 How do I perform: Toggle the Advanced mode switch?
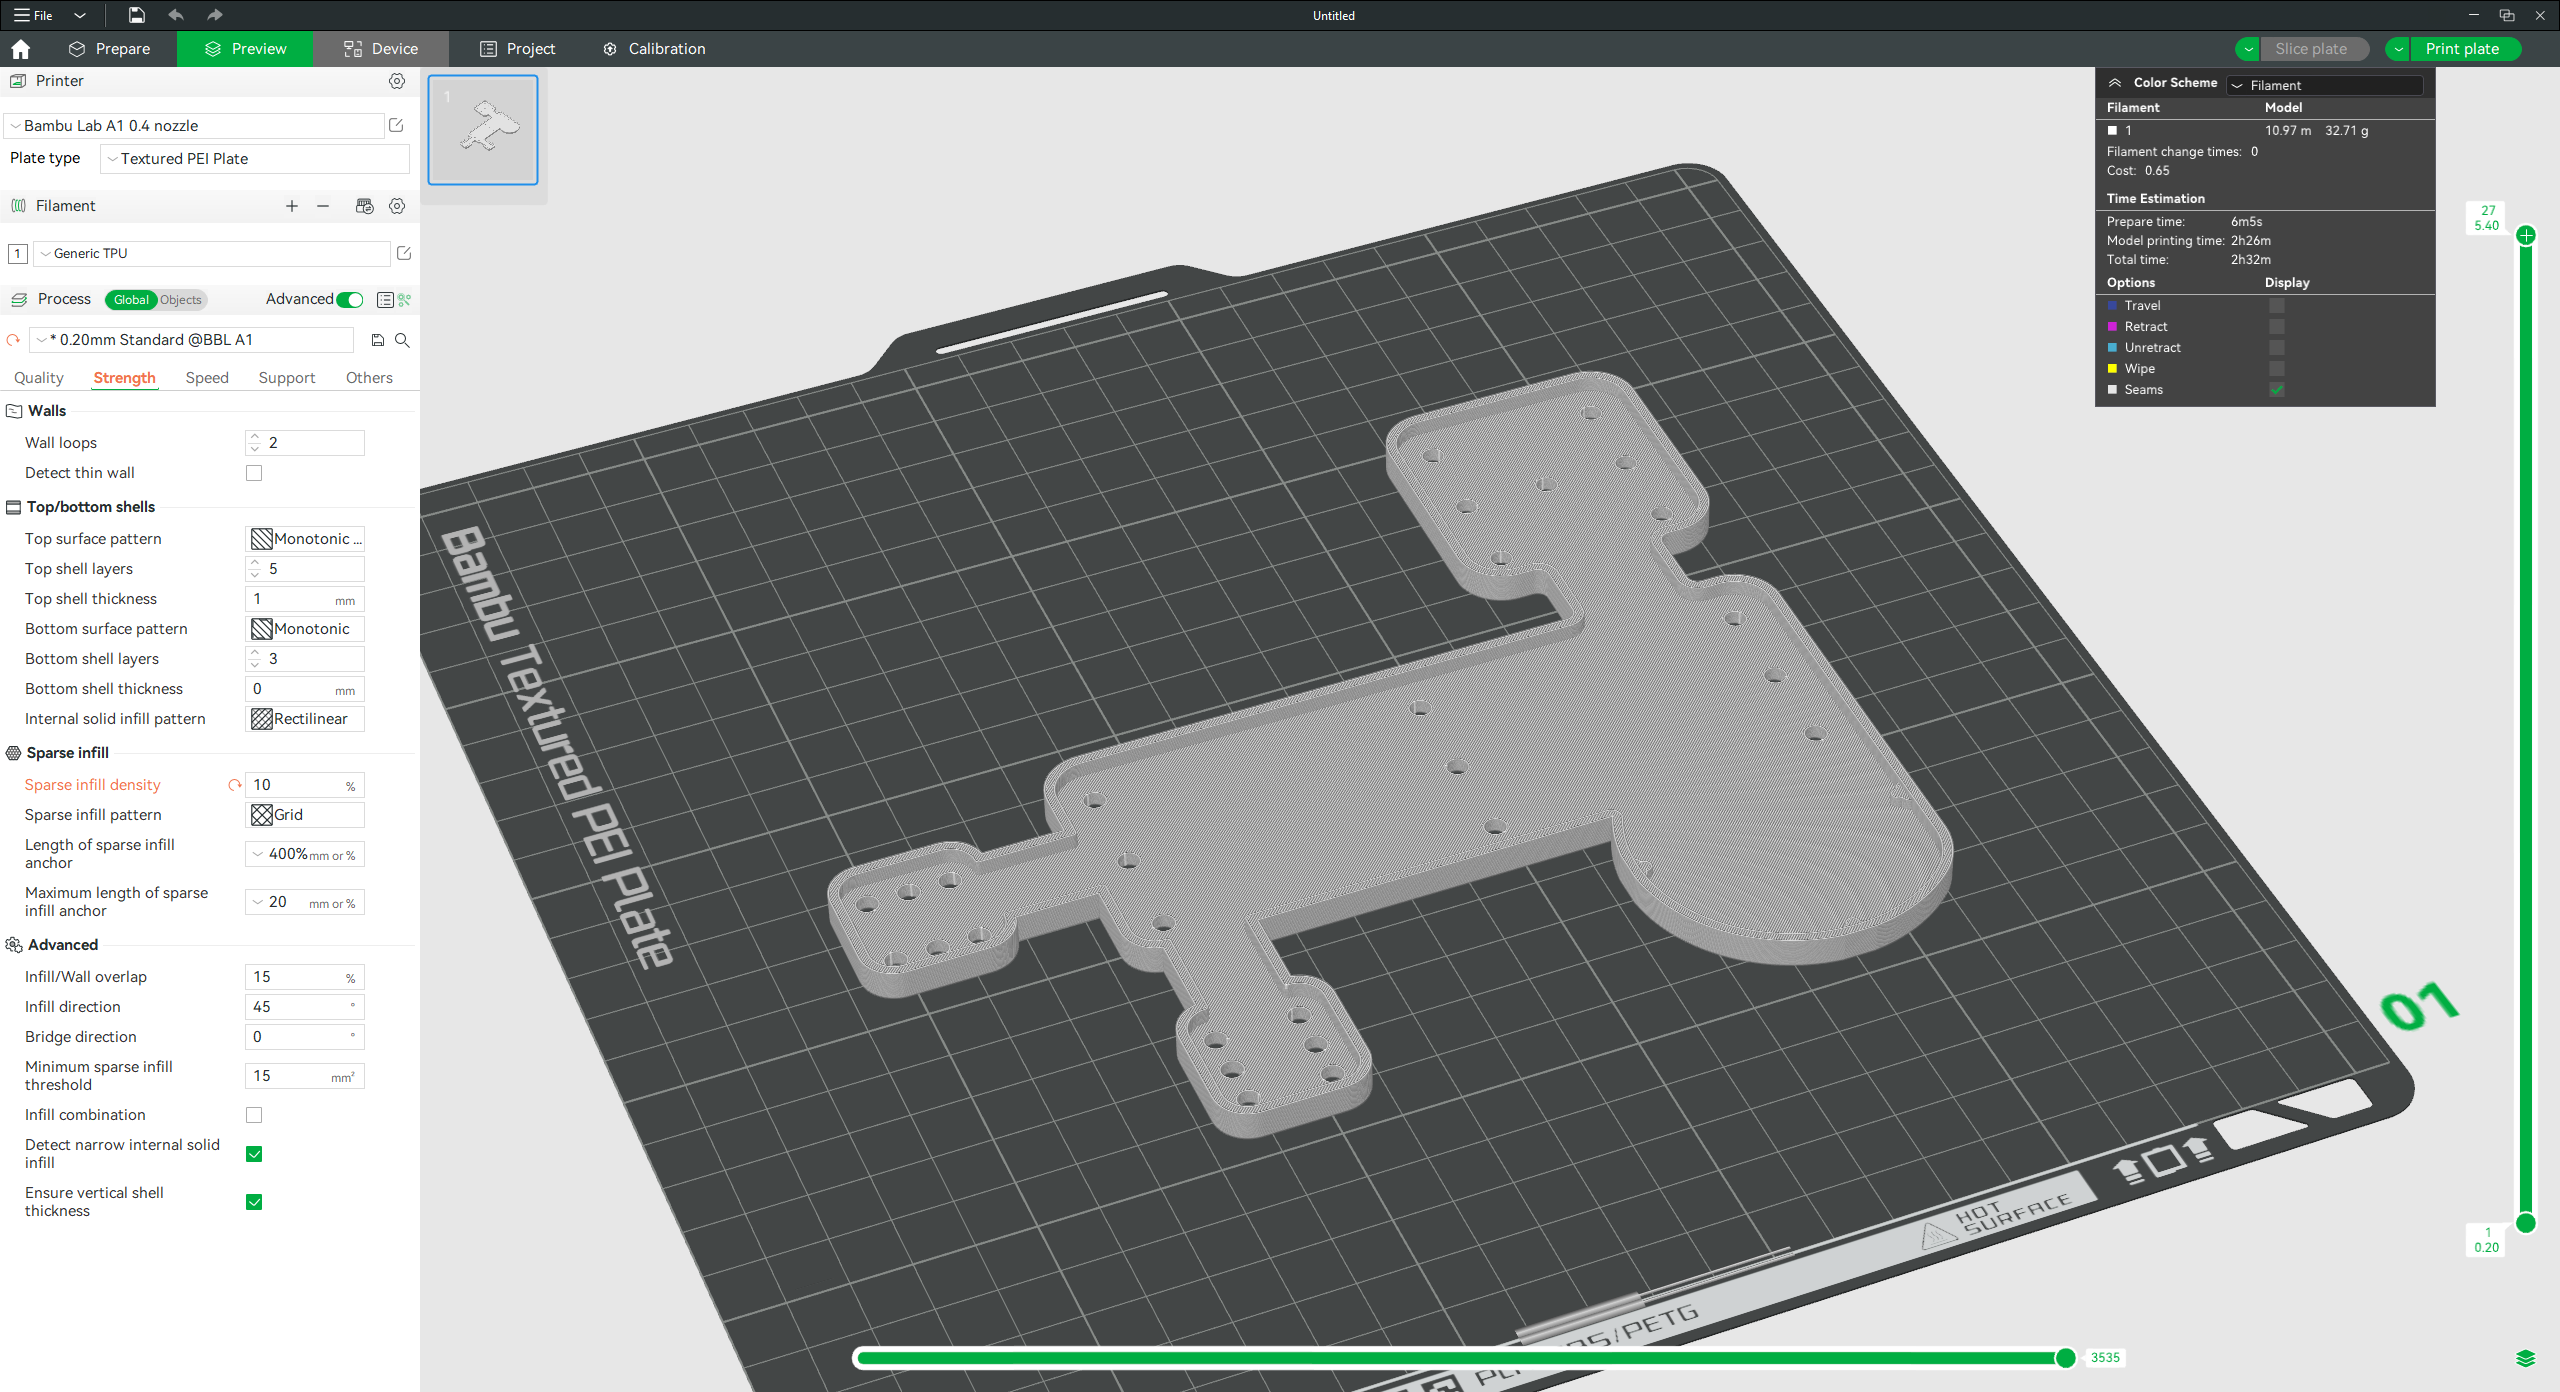click(x=350, y=299)
